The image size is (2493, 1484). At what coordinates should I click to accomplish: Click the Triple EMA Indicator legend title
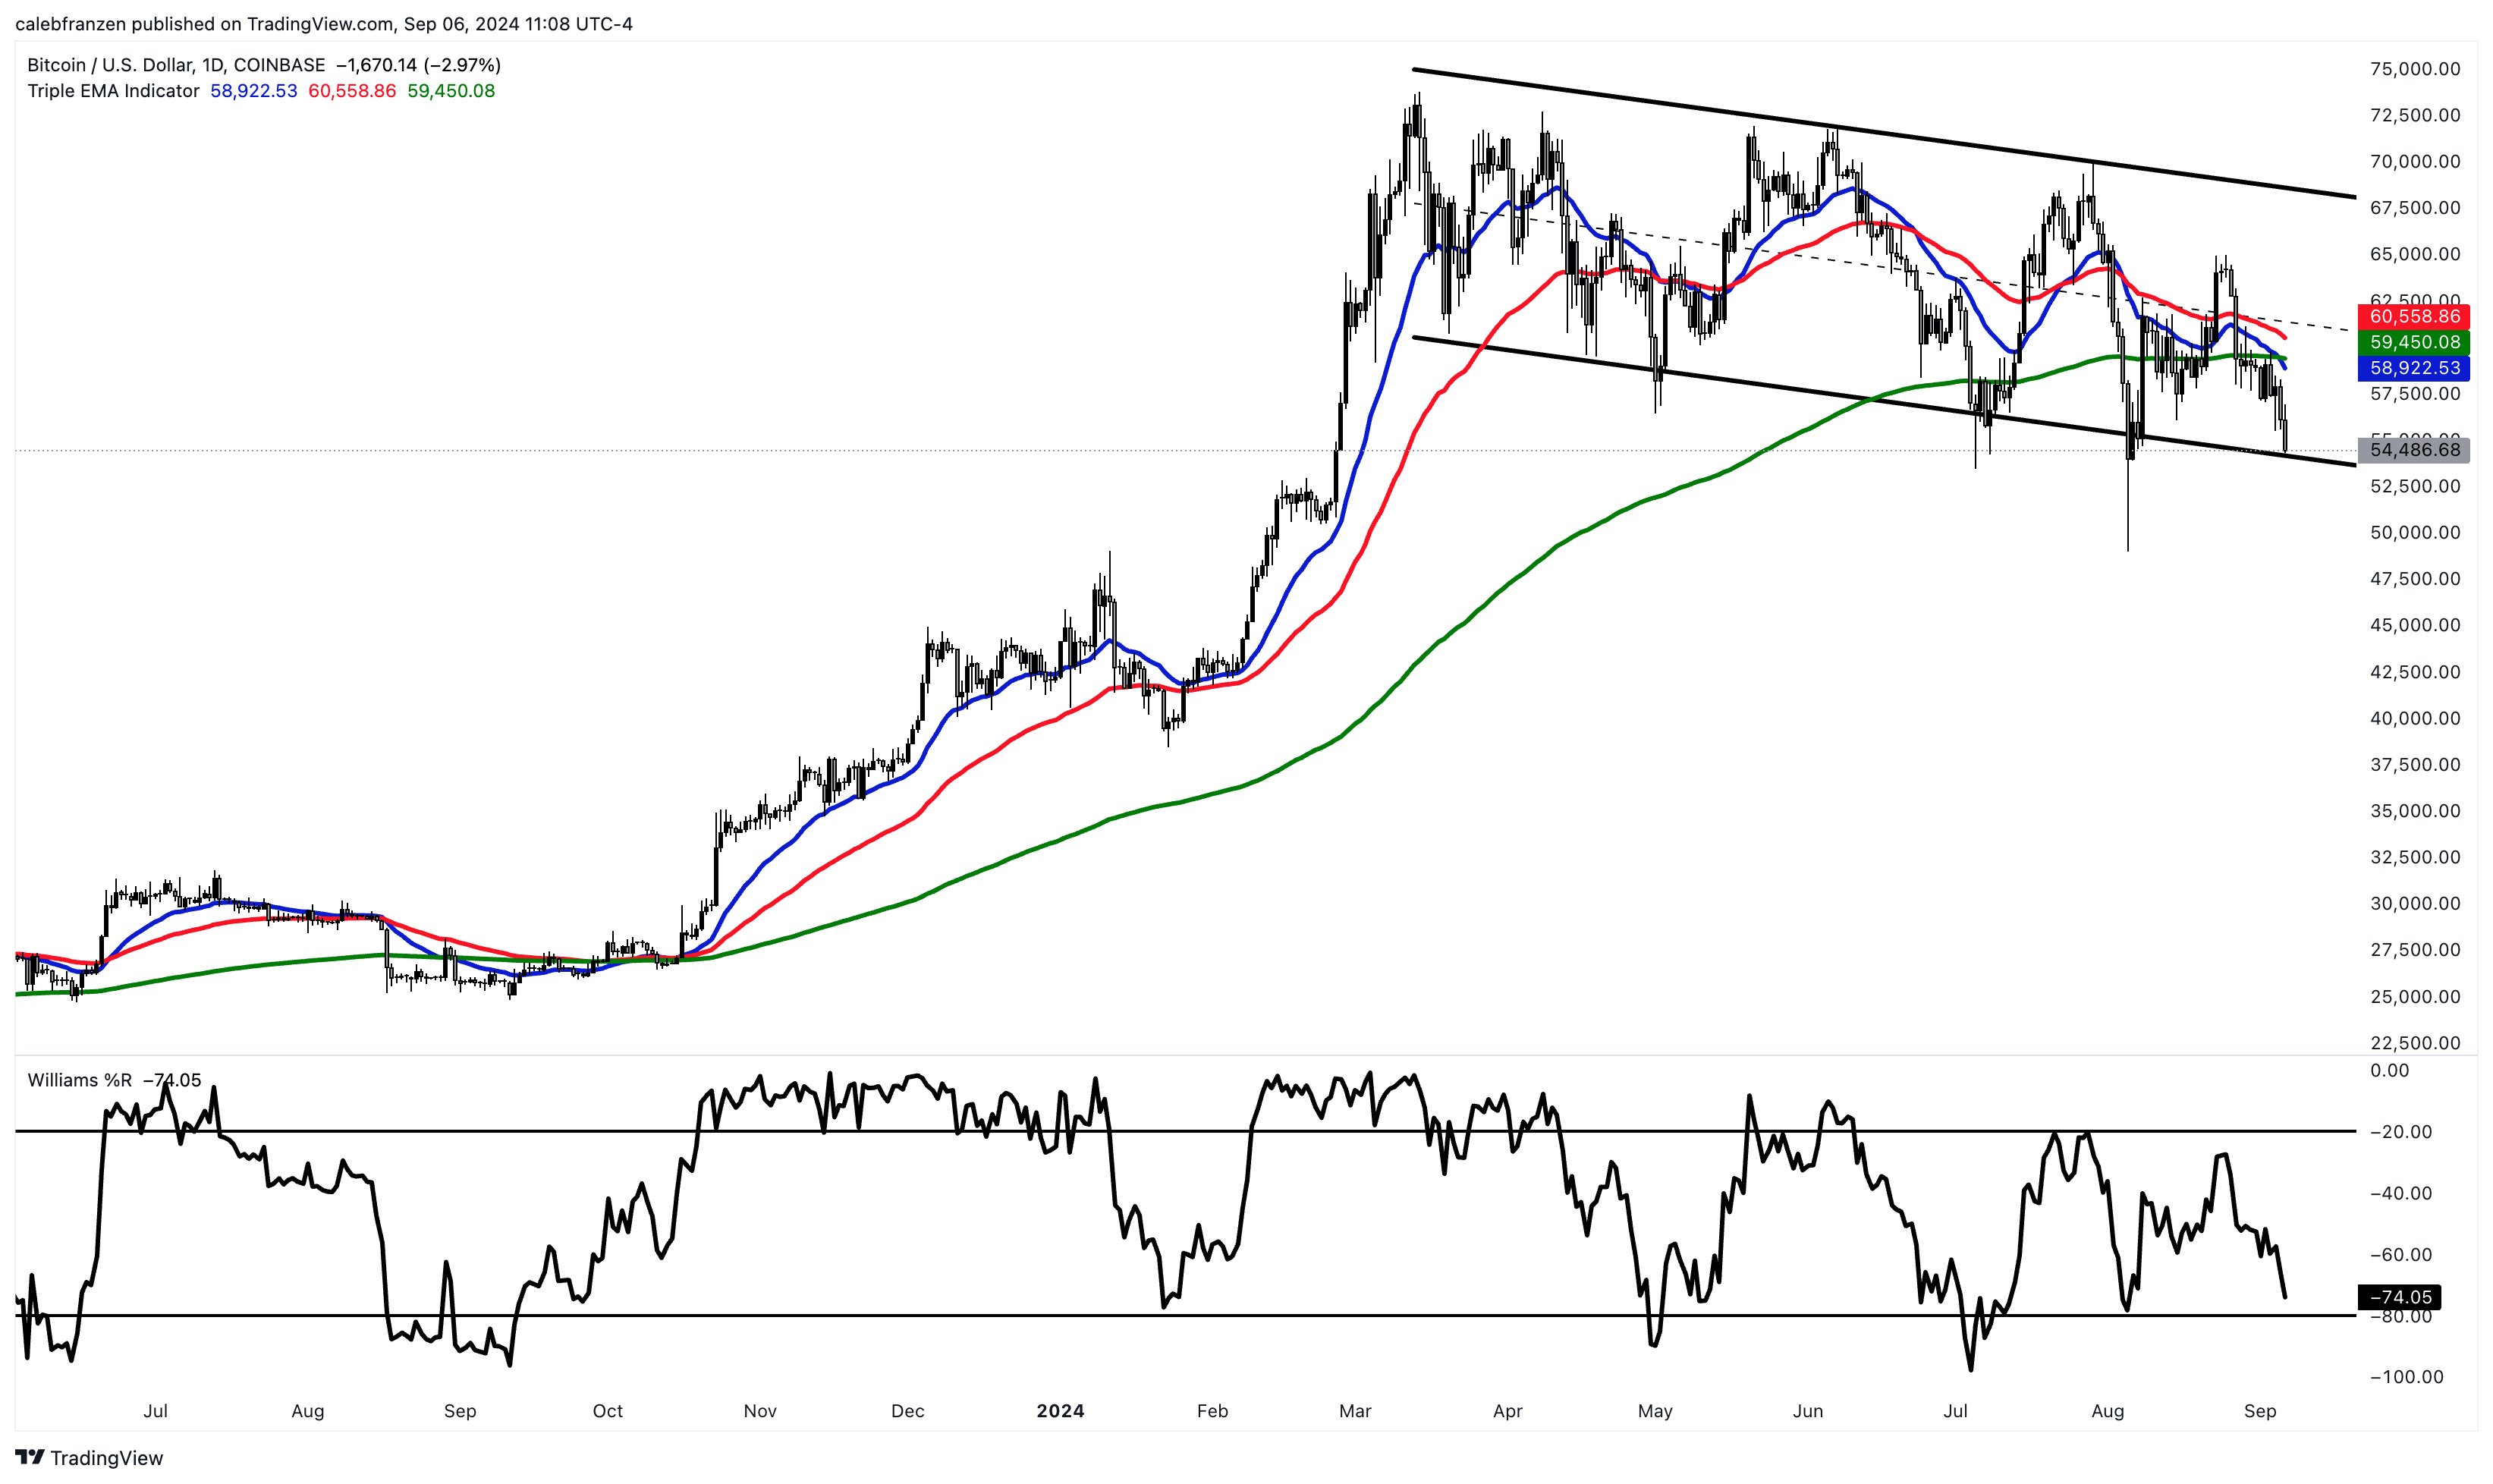[113, 91]
